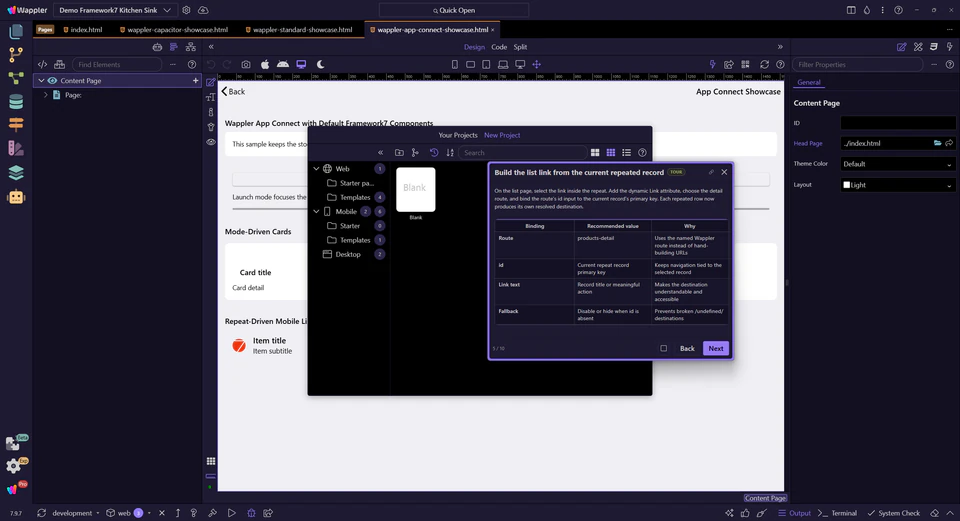The width and height of the screenshot is (960, 521).
Task: Open the project selector dropdown Demo Framework7
Action: pyautogui.click(x=115, y=10)
